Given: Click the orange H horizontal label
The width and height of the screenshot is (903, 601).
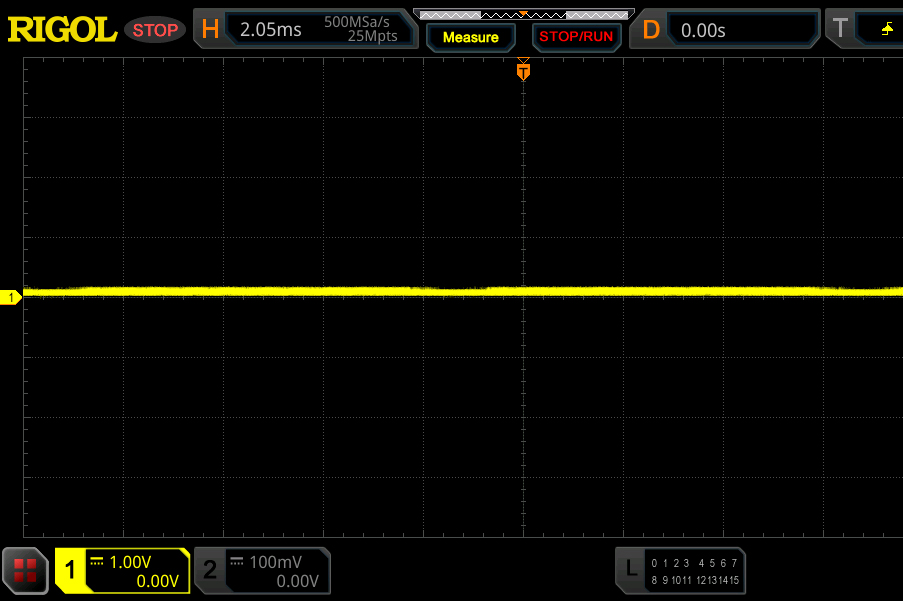Looking at the screenshot, I should click(x=210, y=29).
